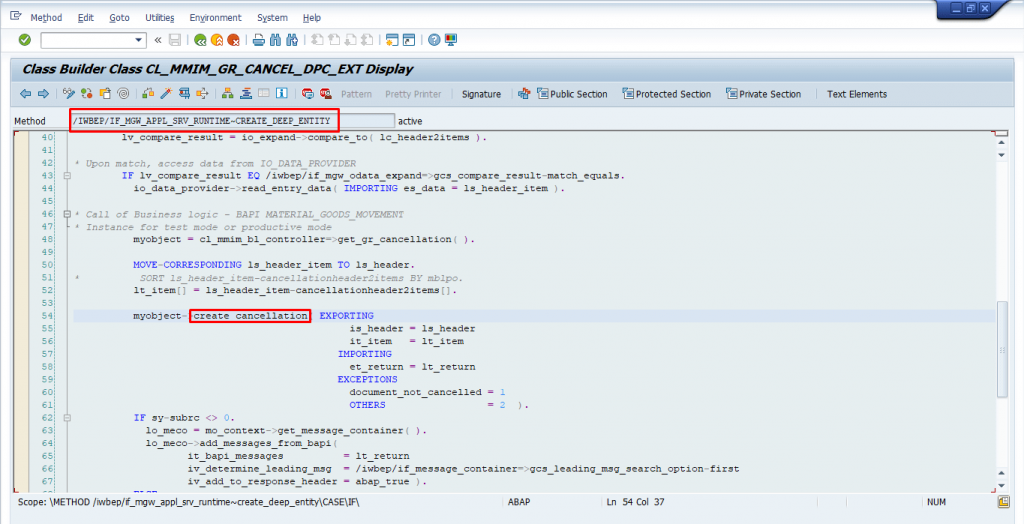The height and width of the screenshot is (524, 1024).
Task: Open the Help menu
Action: coord(312,18)
